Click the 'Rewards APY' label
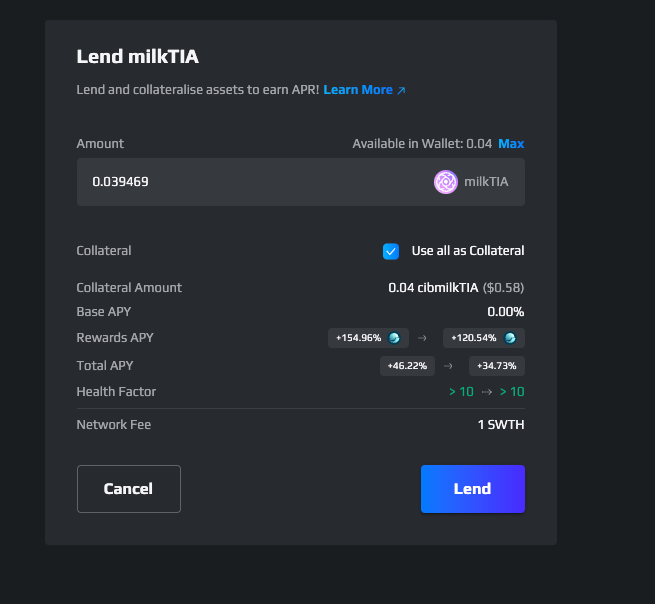The image size is (655, 604). [x=115, y=338]
